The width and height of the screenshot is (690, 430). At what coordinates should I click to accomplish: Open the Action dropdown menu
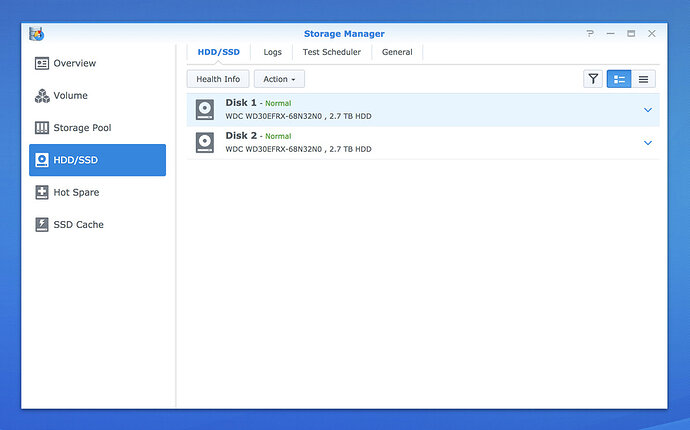point(279,79)
